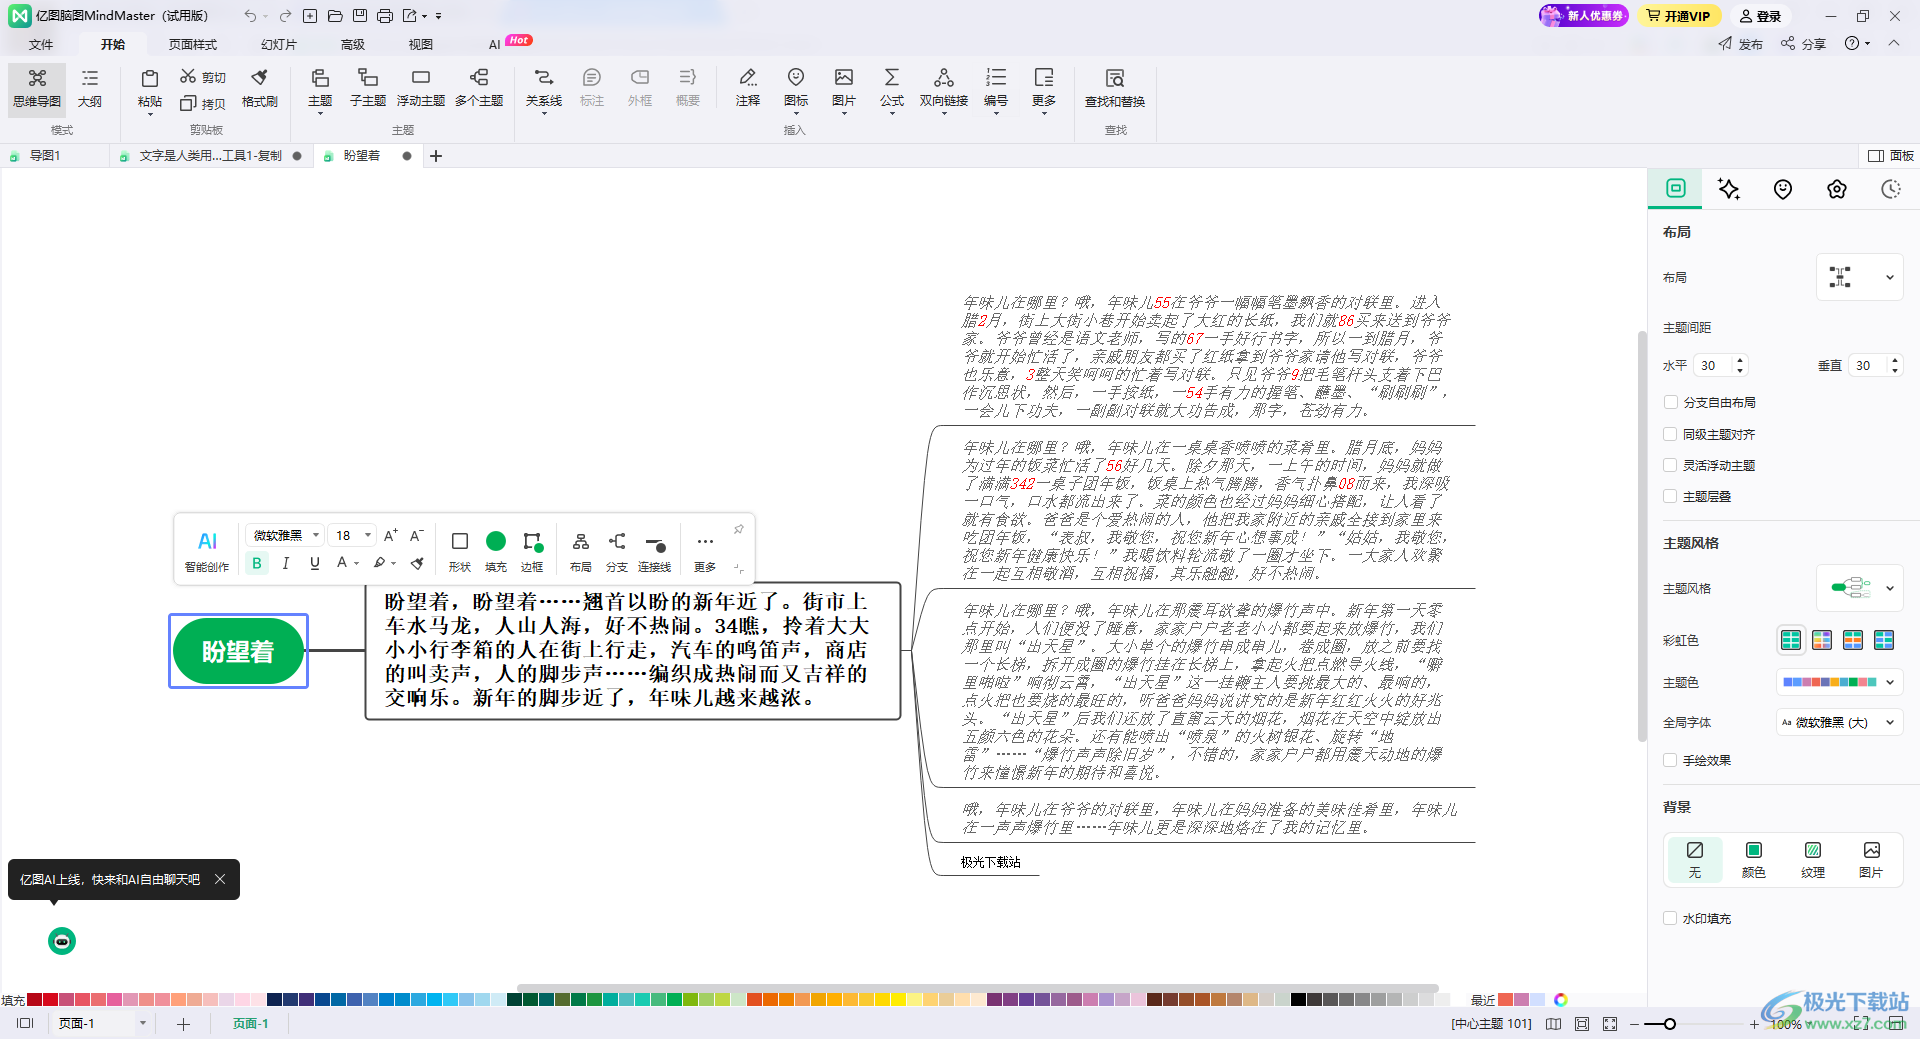
Task: Insert a 双向链接 bidirectional link
Action: pyautogui.click(x=944, y=88)
